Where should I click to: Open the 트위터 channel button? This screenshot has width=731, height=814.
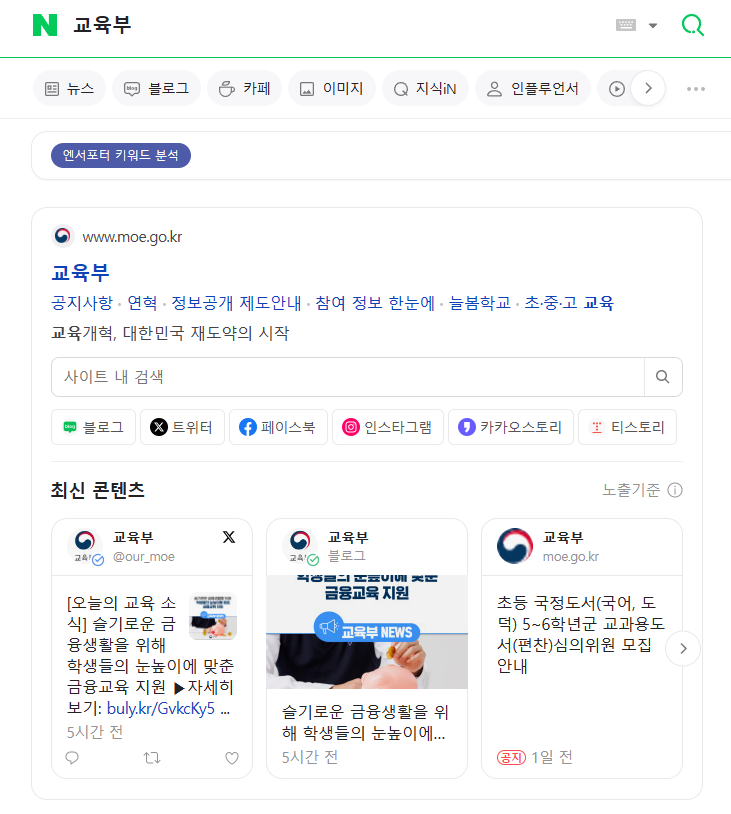pos(182,427)
